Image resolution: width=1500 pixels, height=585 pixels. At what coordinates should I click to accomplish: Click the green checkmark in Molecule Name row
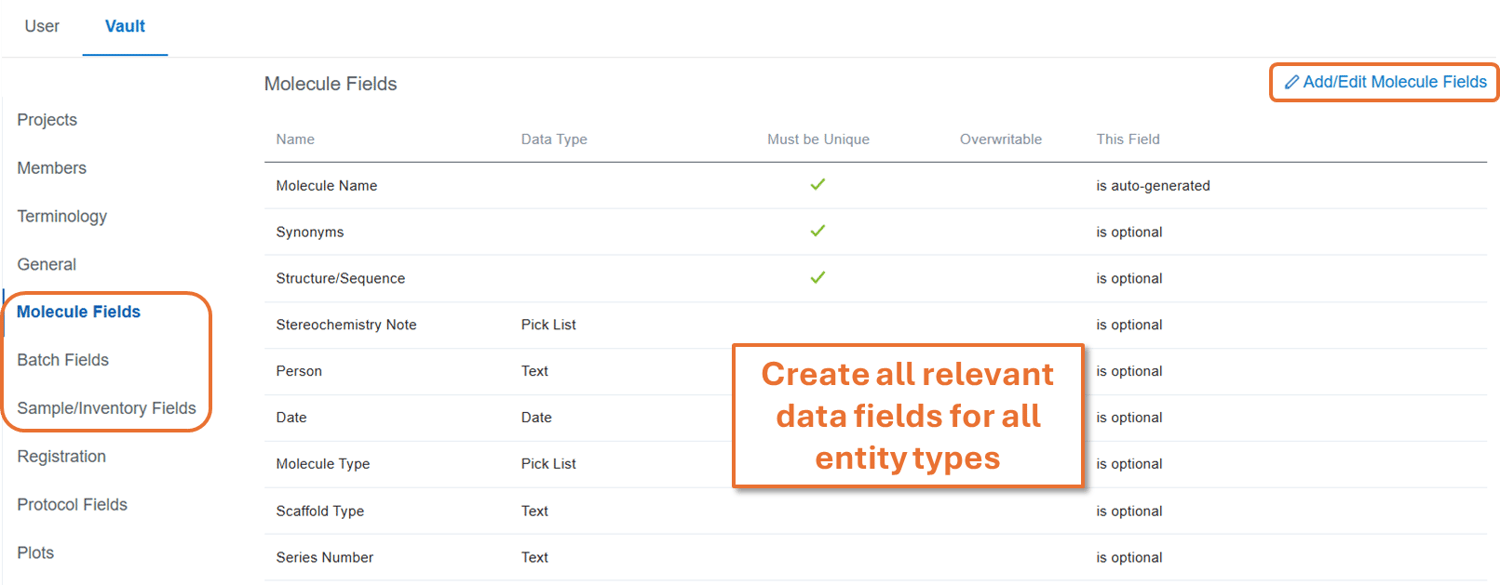click(817, 185)
